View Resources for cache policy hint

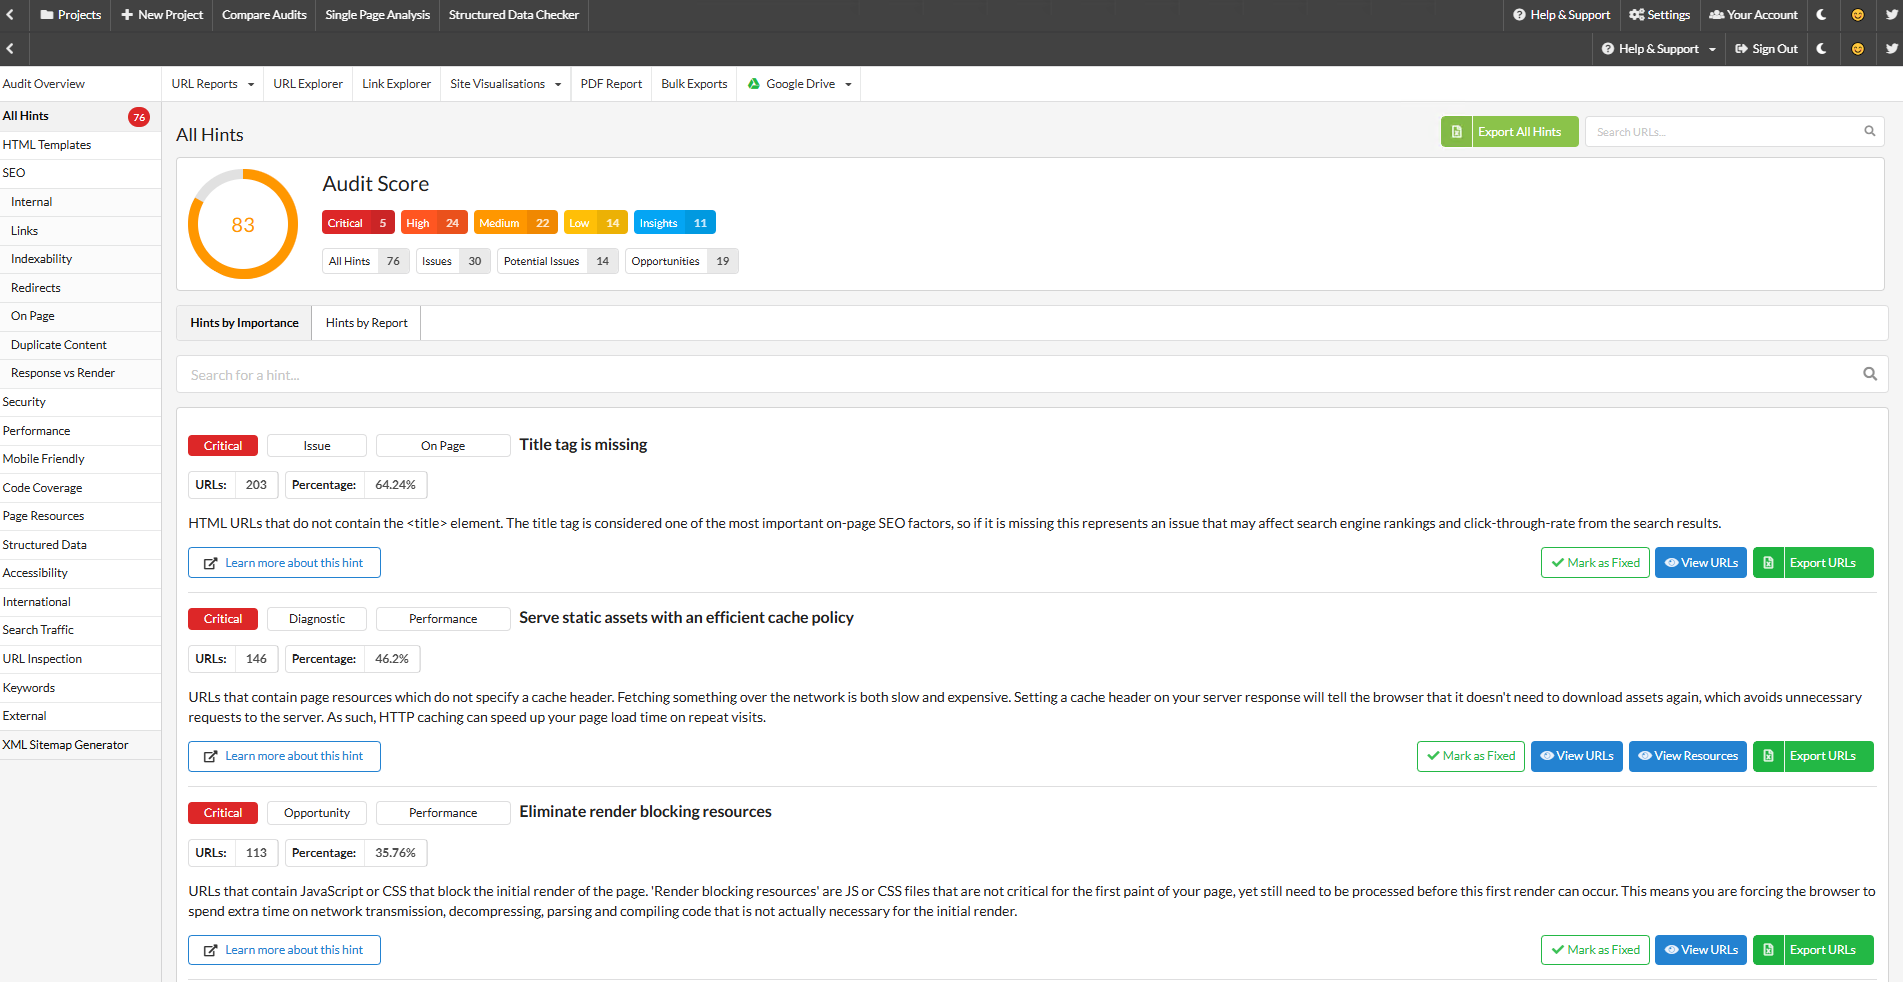coord(1688,756)
